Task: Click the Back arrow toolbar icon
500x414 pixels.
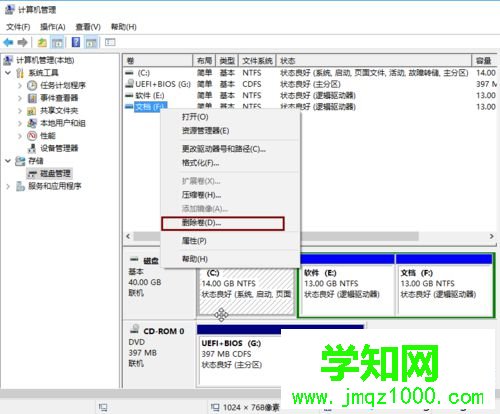Action: coord(8,42)
